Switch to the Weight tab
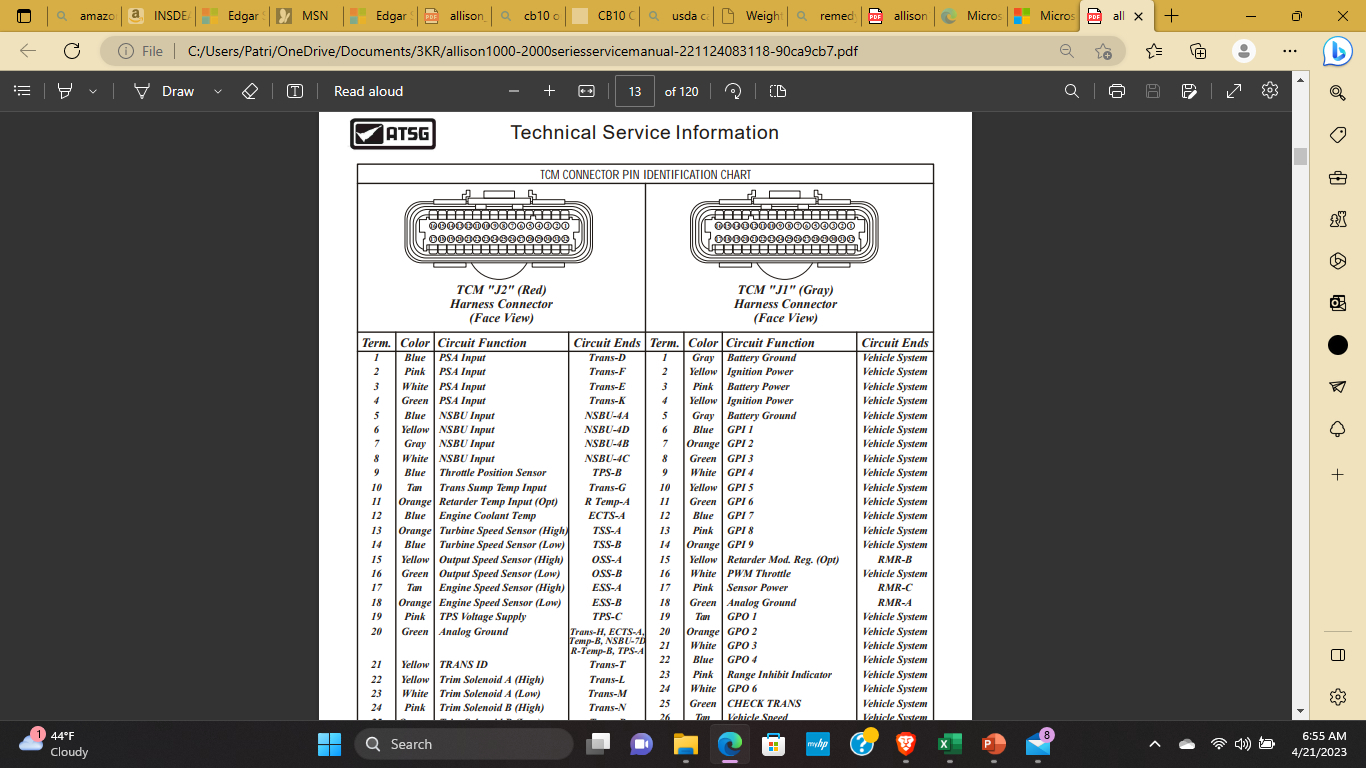The image size is (1366, 768). tap(749, 16)
